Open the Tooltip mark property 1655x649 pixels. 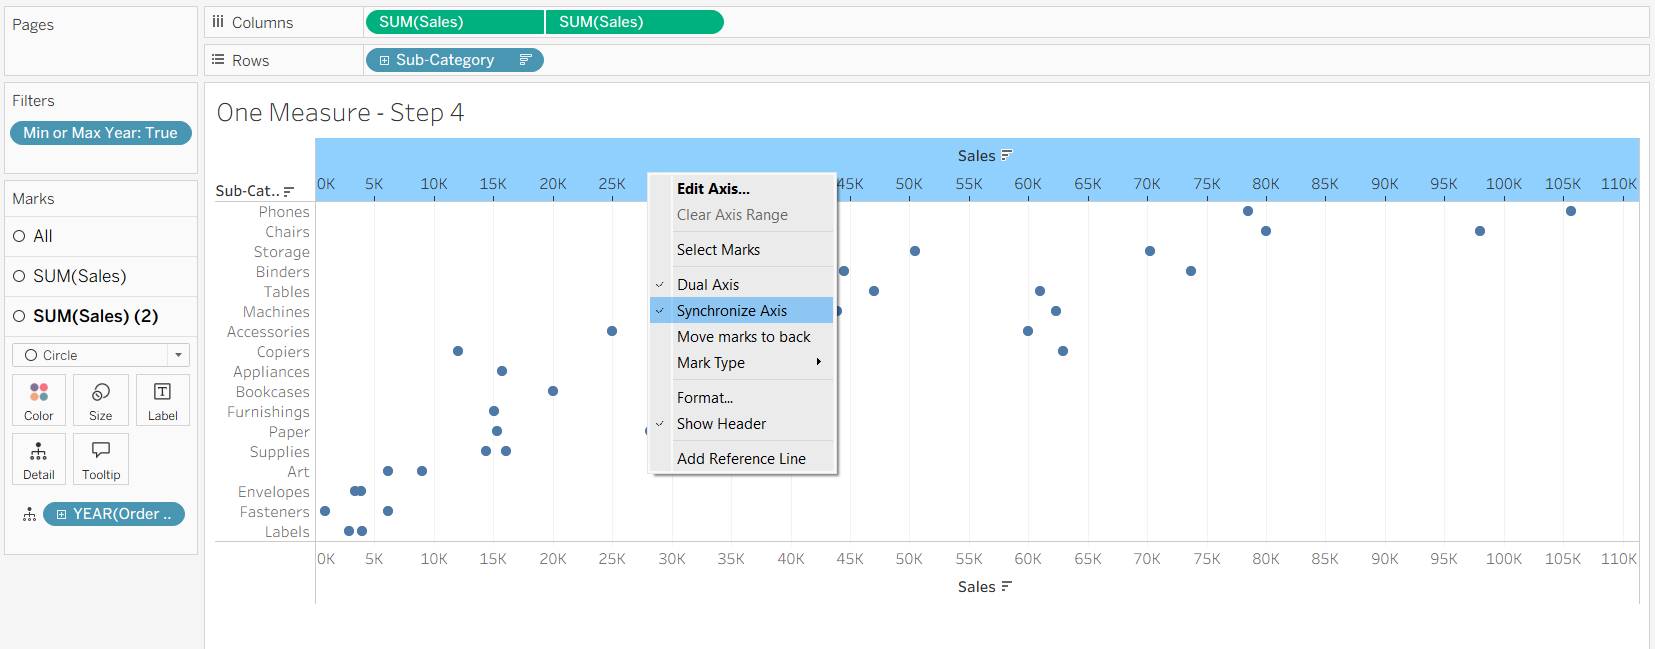coord(101,459)
